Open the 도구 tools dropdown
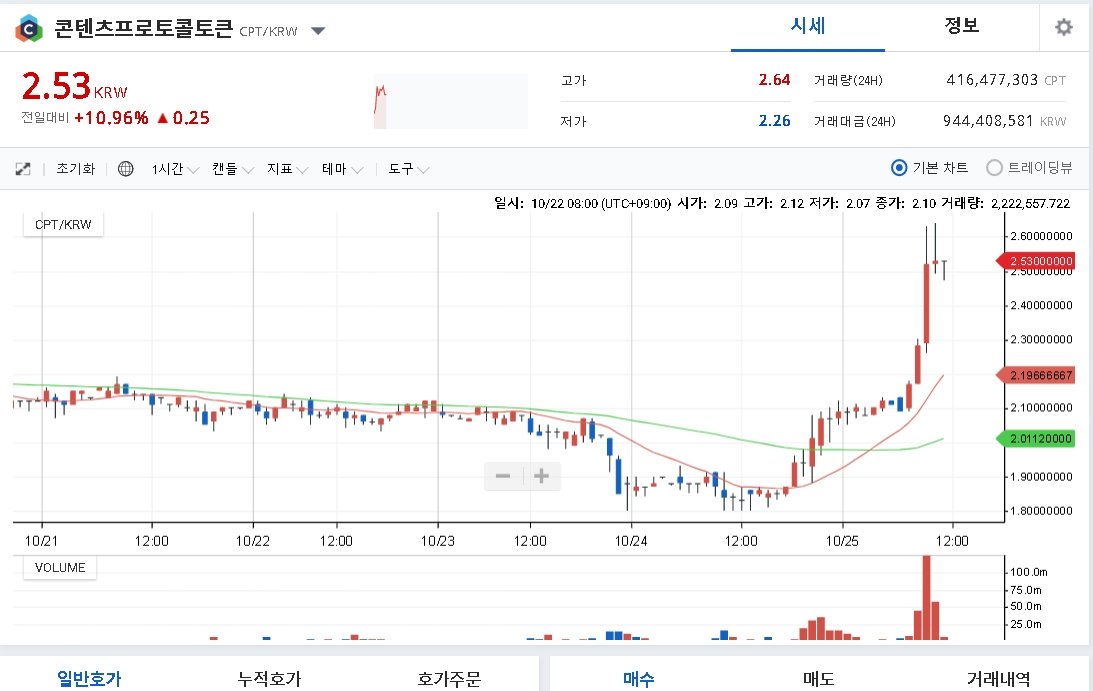The height and width of the screenshot is (691, 1093). (408, 169)
